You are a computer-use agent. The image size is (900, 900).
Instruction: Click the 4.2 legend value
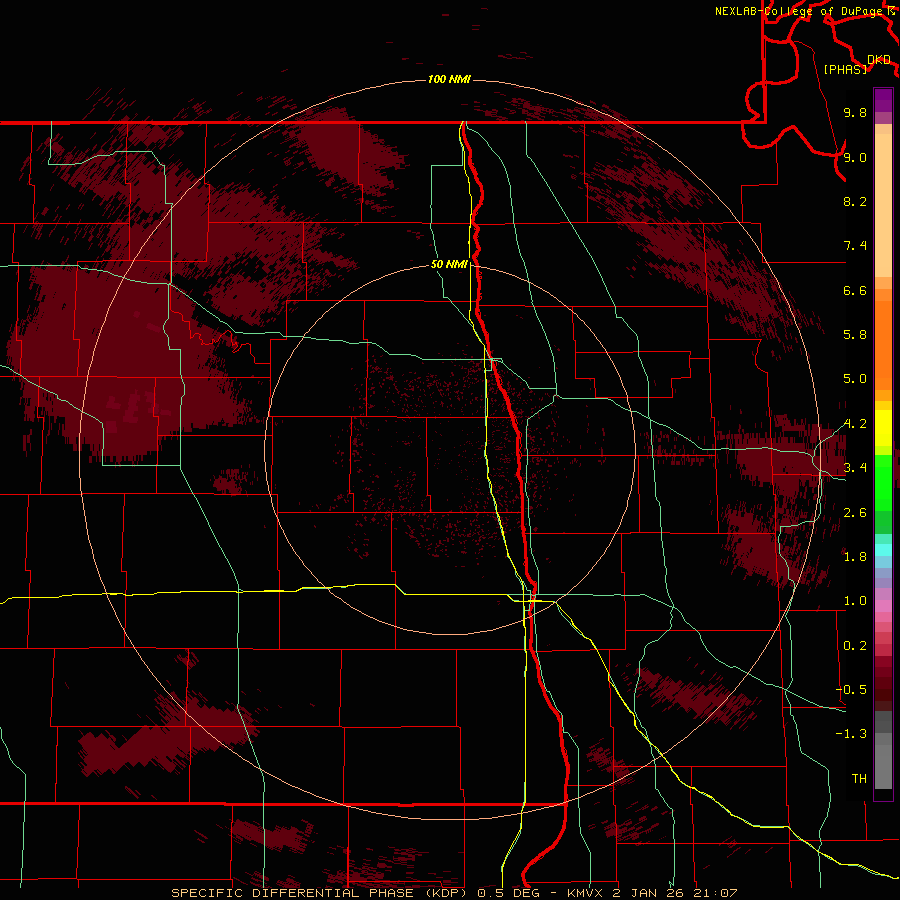click(x=855, y=424)
